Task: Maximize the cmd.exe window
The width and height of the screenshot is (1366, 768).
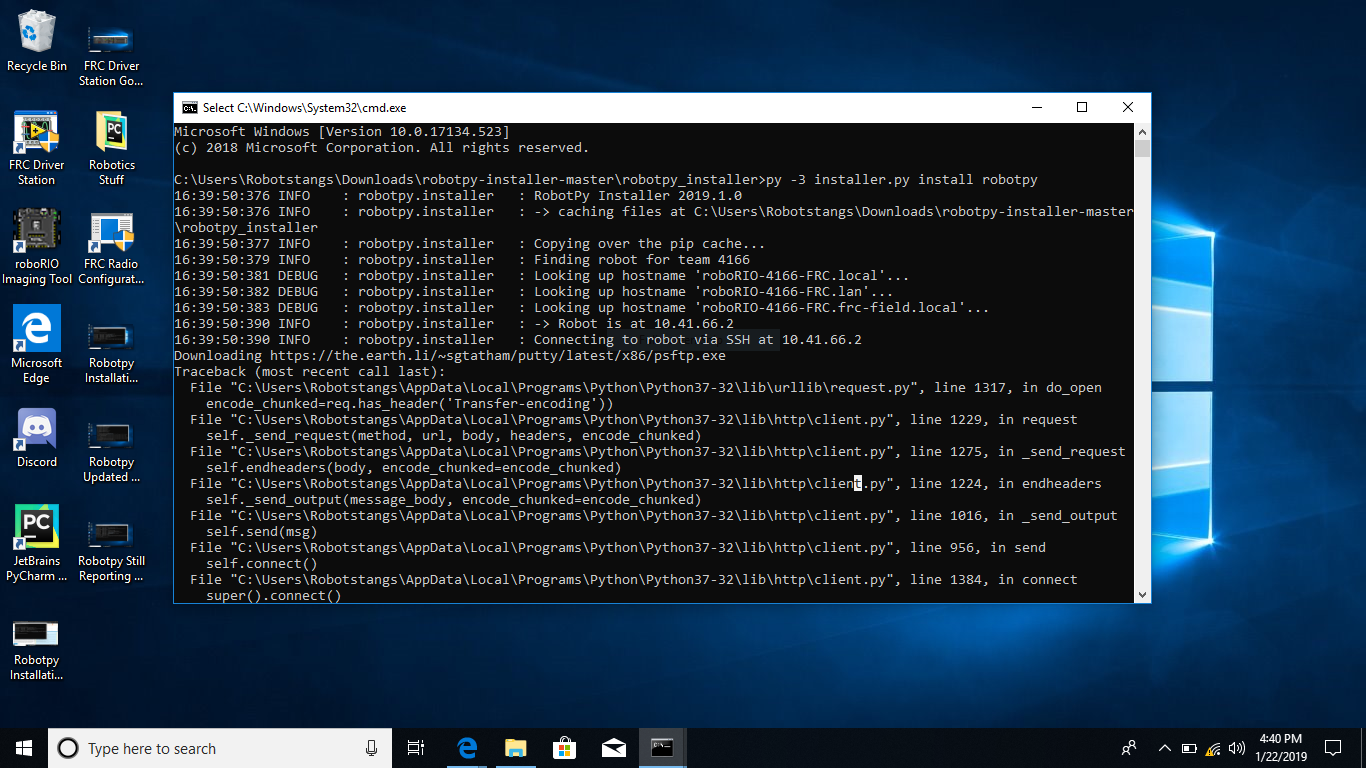Action: pos(1082,108)
